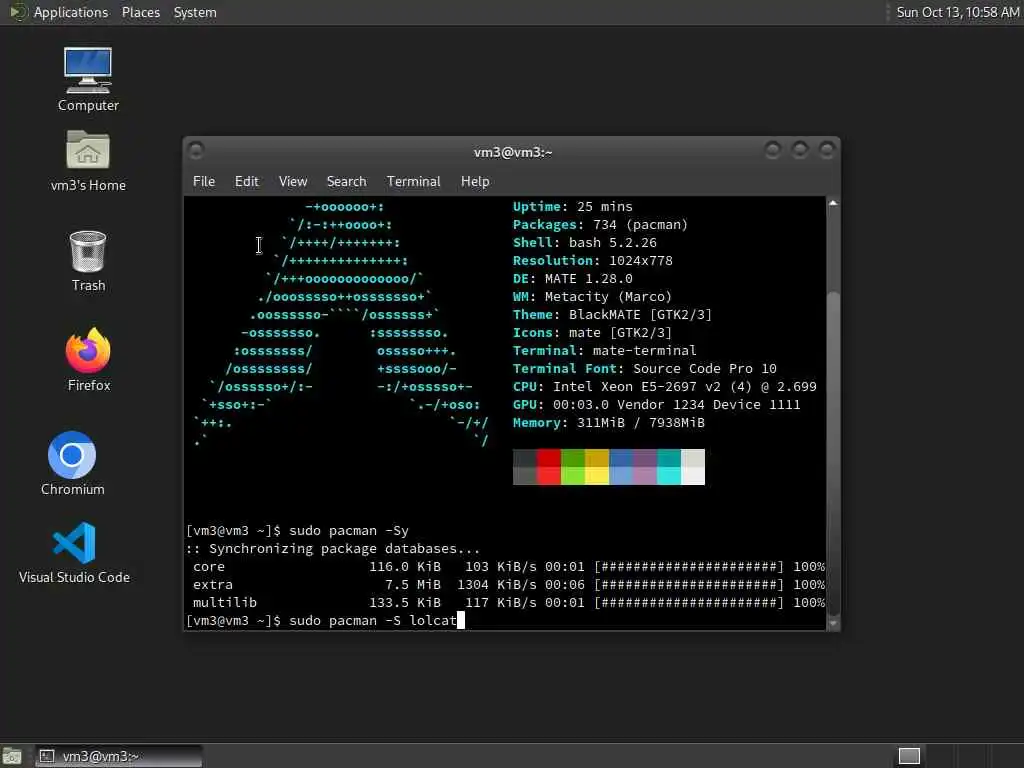Screen dimensions: 1024x768
Task: Click the 'Synchronizing package databases...' line
Action: pyautogui.click(x=333, y=549)
